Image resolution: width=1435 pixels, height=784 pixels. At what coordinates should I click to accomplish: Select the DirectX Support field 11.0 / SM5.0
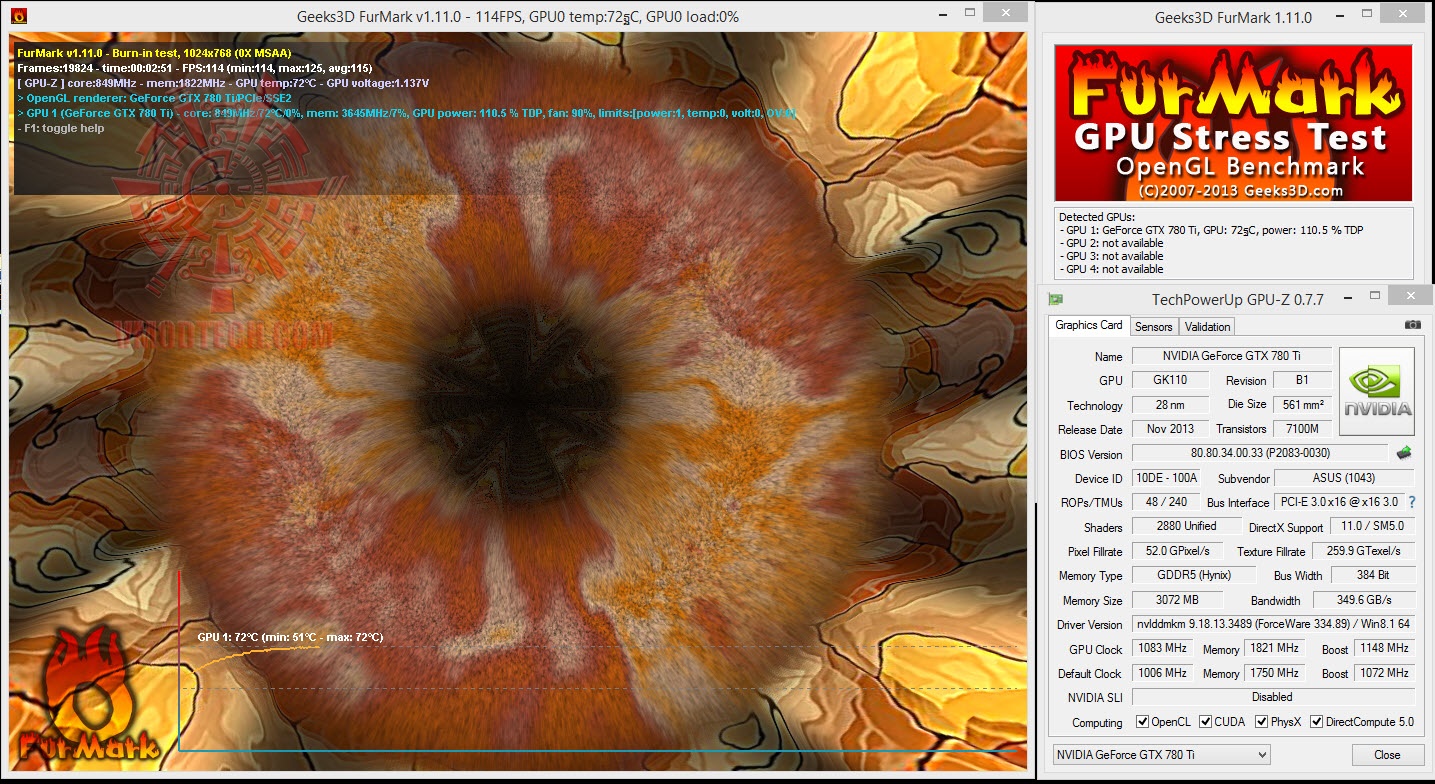click(1372, 527)
